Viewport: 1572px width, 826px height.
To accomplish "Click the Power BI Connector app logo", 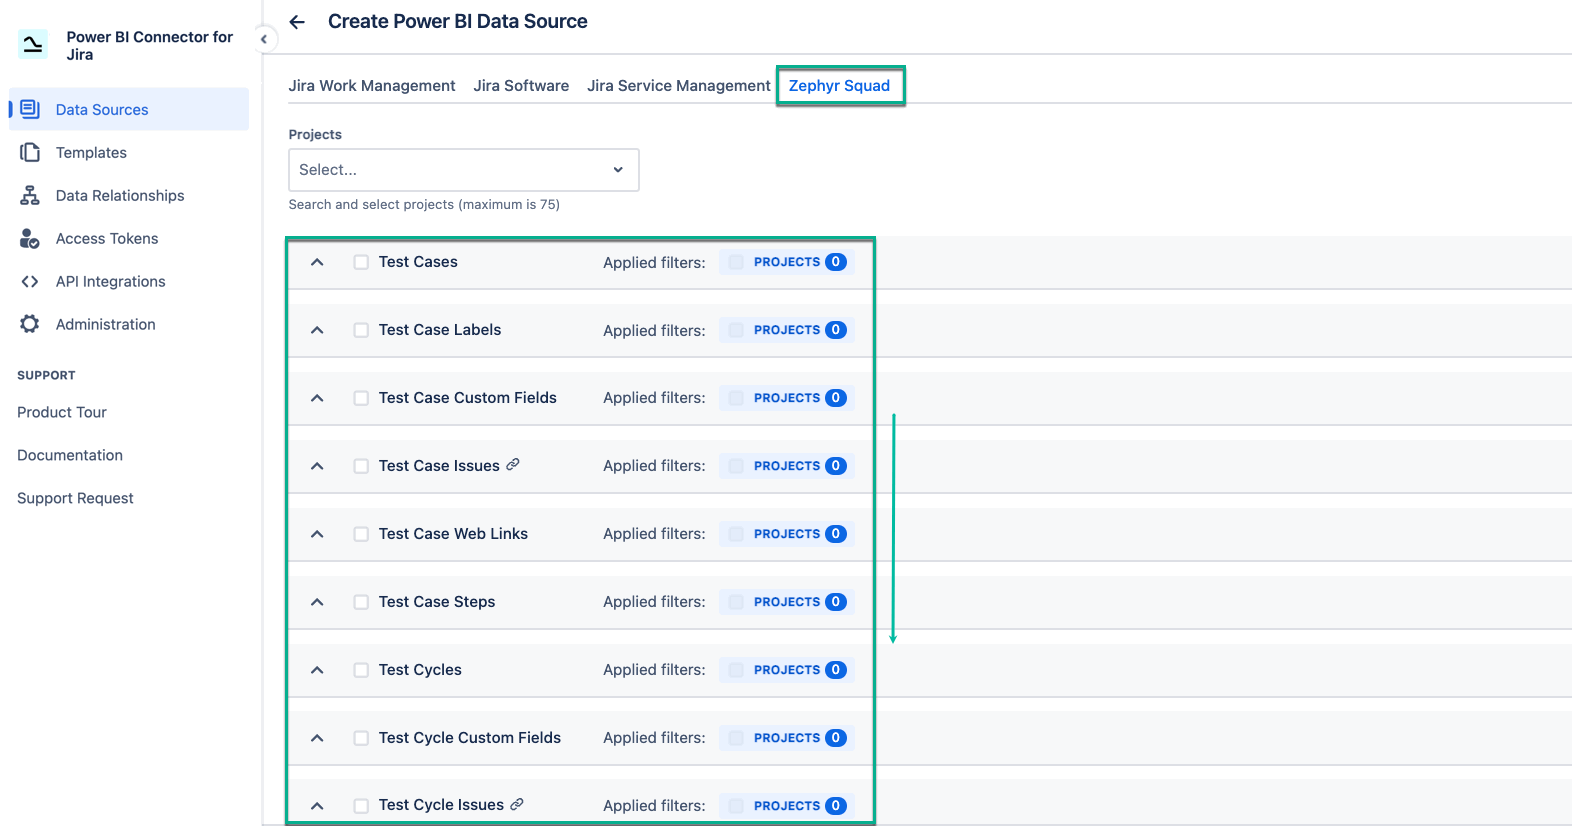I will click(33, 45).
